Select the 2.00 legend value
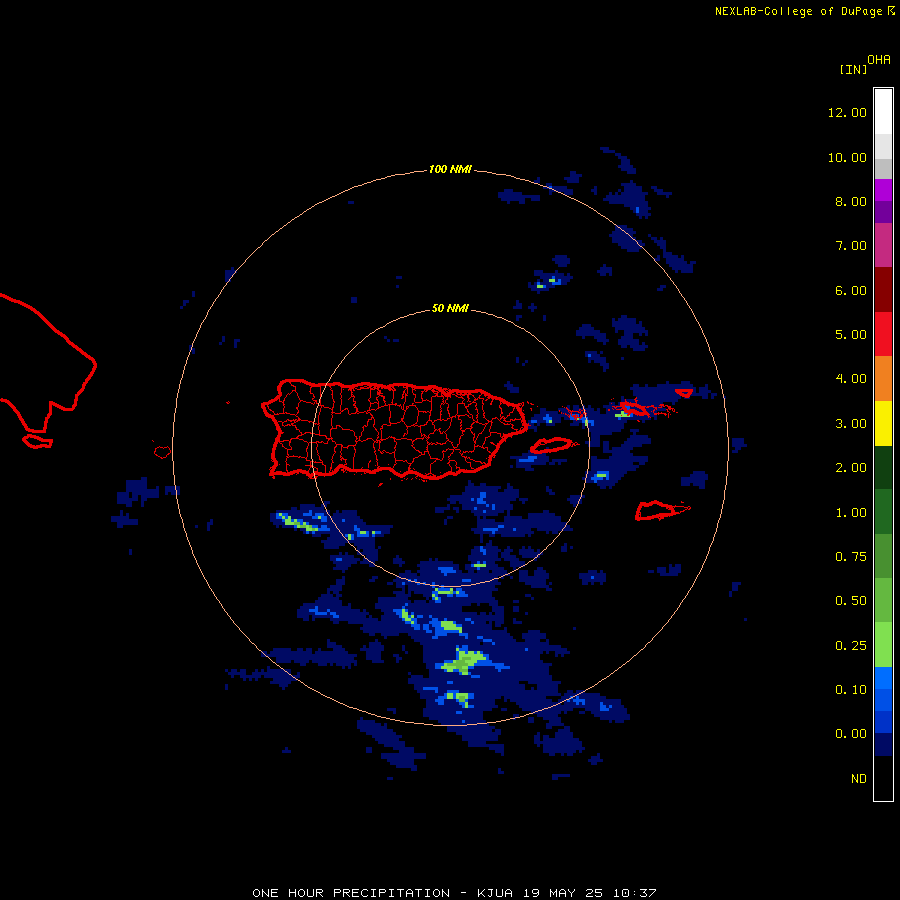This screenshot has height=900, width=900. (x=850, y=468)
